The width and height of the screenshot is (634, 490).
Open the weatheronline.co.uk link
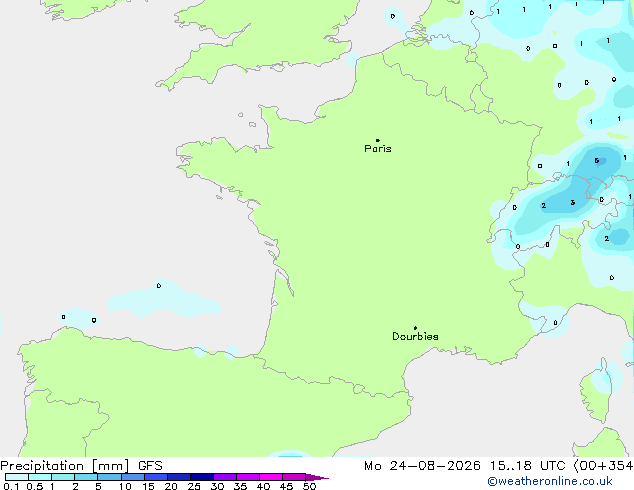tap(550, 481)
